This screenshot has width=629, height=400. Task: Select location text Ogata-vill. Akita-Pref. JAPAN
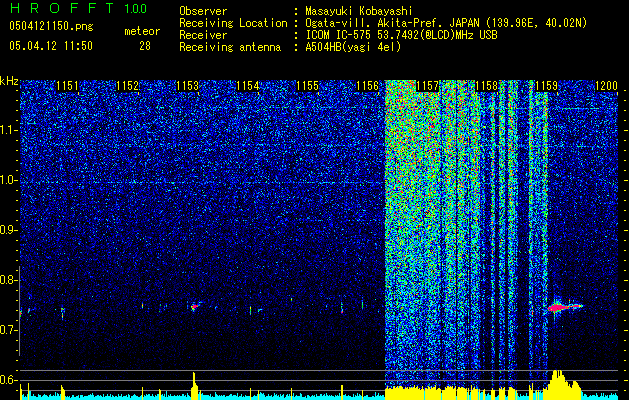391,23
